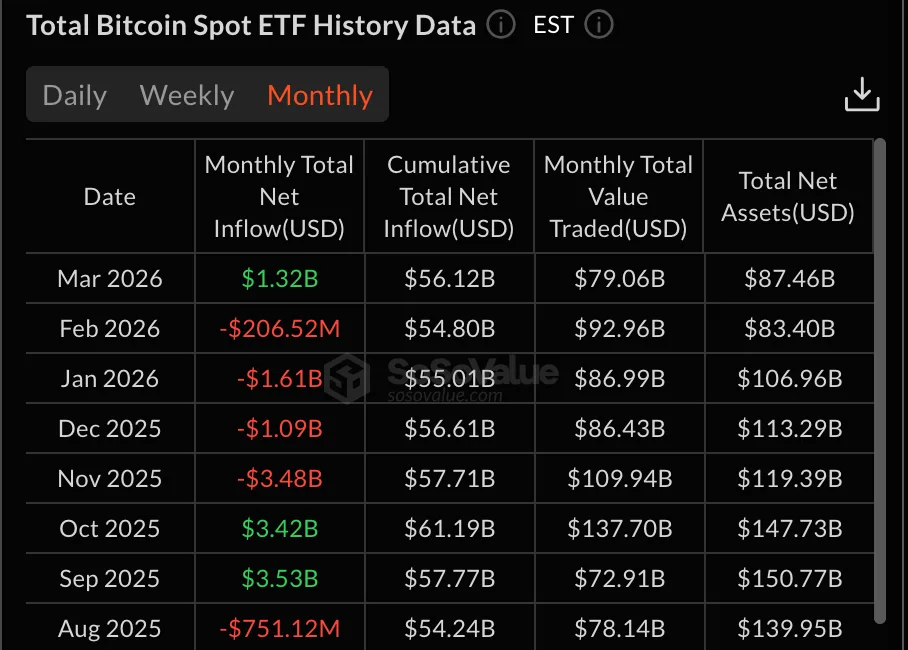The image size is (908, 650).
Task: Click the $147.73B net assets for Oct 2025
Action: pos(788,528)
